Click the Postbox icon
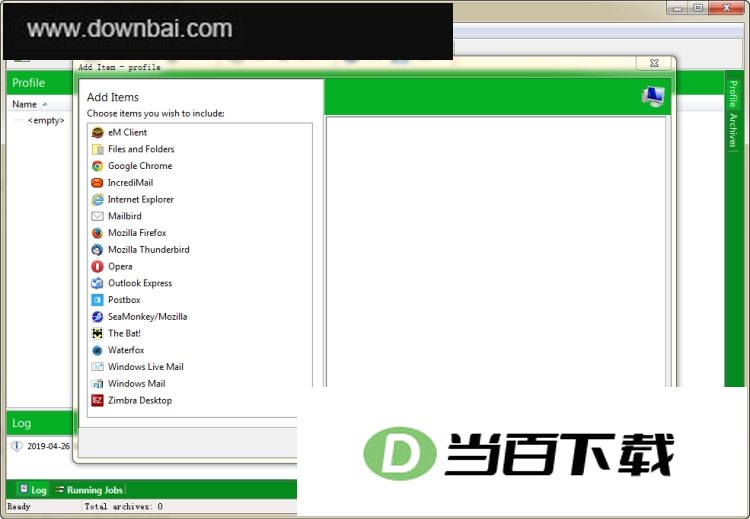The width and height of the screenshot is (750, 519). point(98,300)
